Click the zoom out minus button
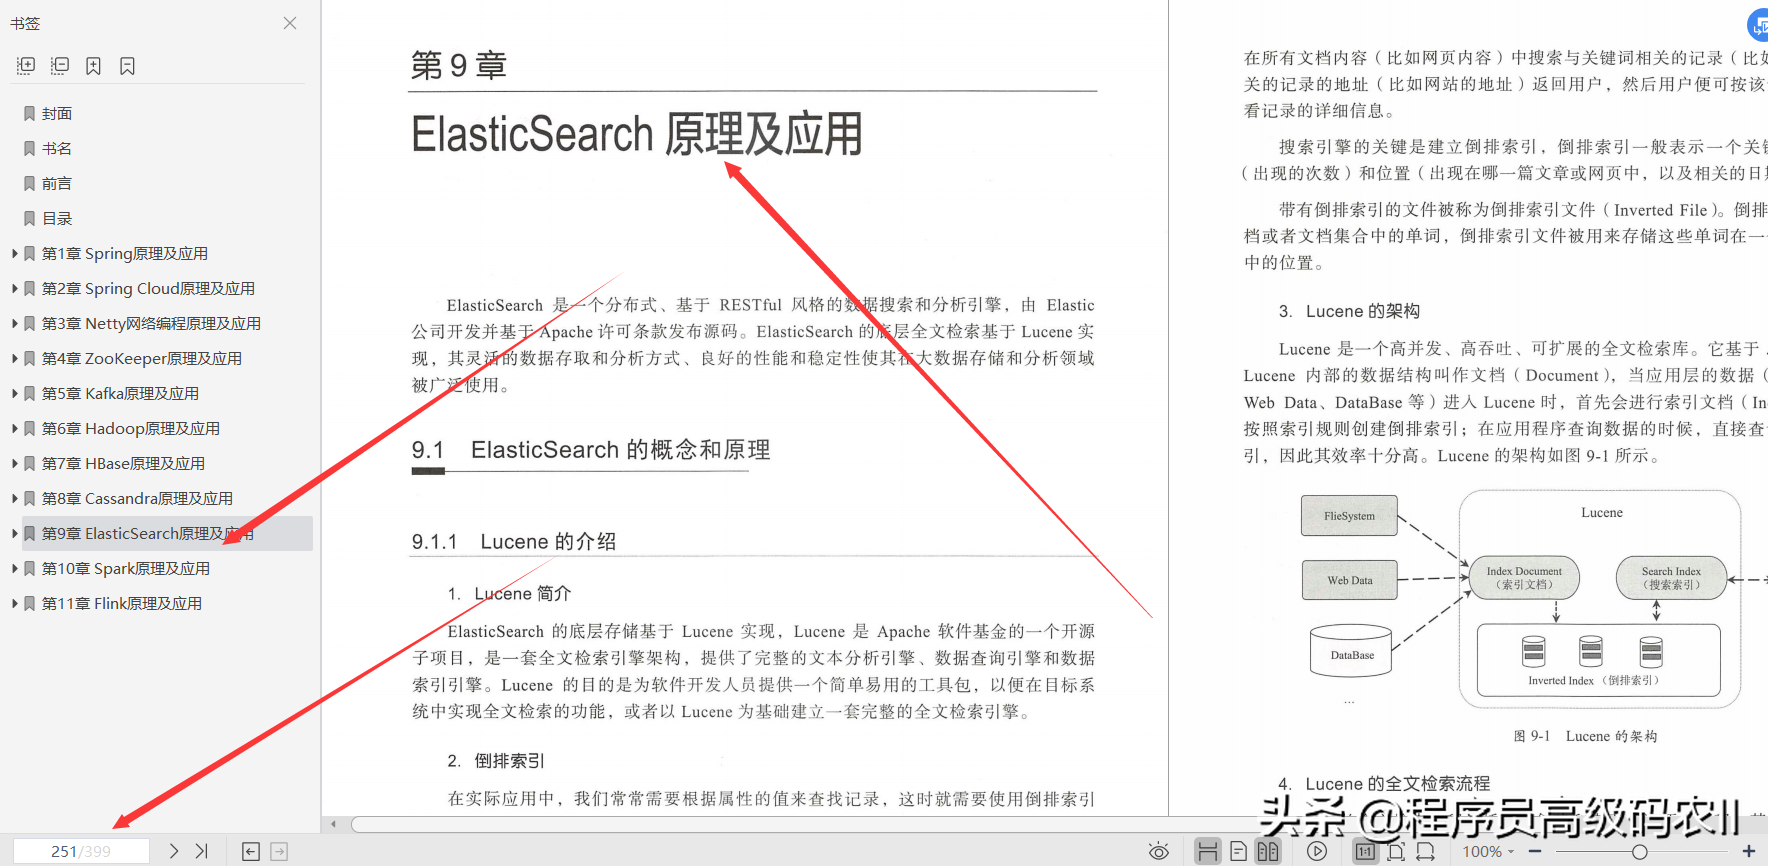 pyautogui.click(x=1535, y=852)
